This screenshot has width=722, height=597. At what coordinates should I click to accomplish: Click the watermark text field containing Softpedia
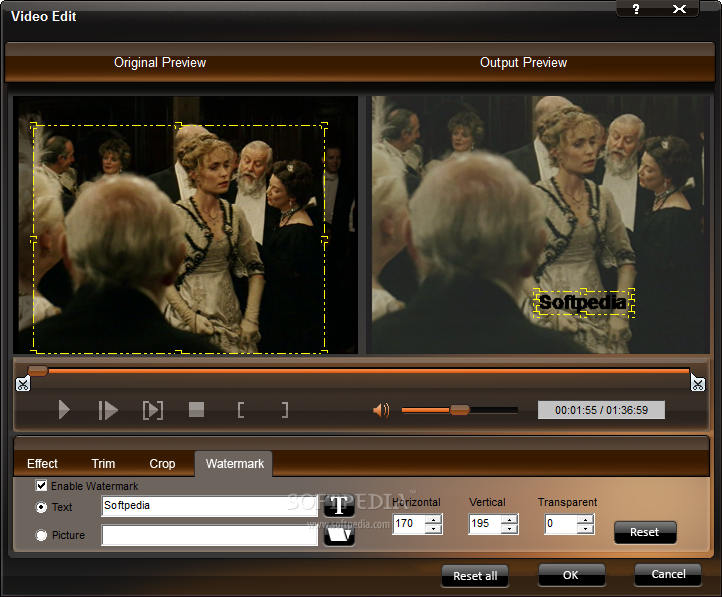coord(210,506)
